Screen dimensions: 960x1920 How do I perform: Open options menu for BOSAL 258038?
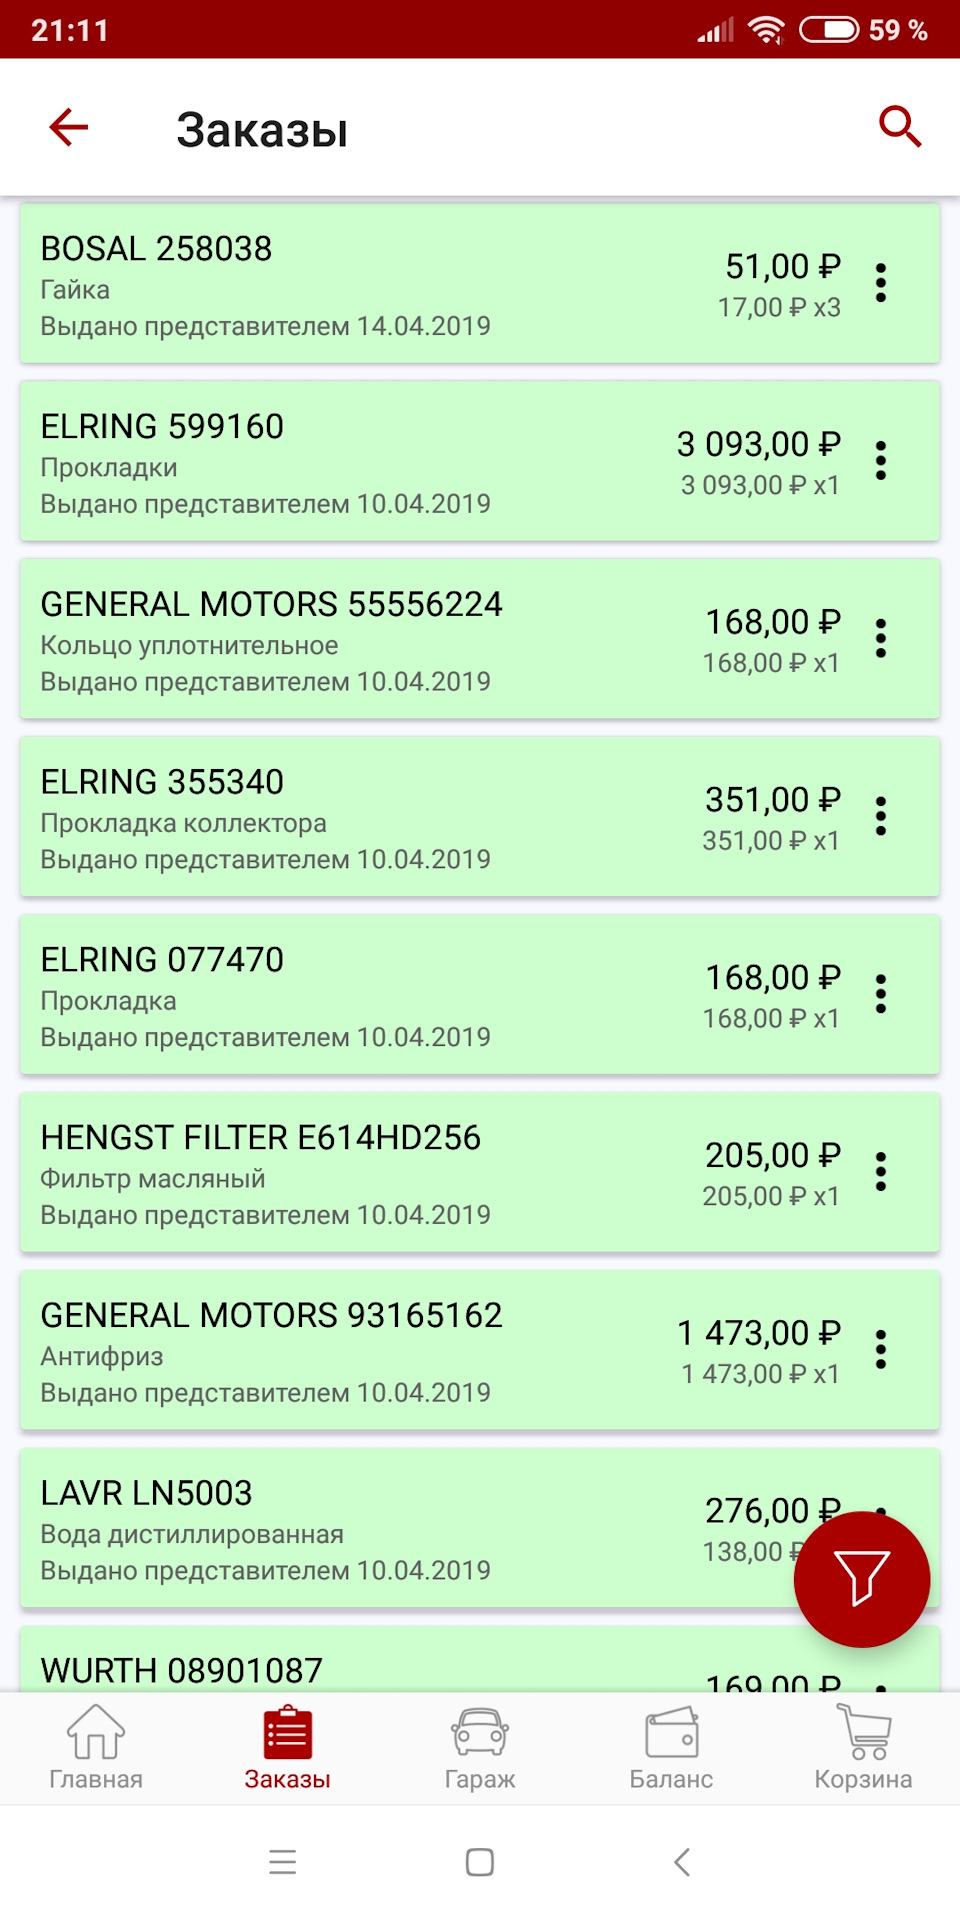click(x=881, y=284)
